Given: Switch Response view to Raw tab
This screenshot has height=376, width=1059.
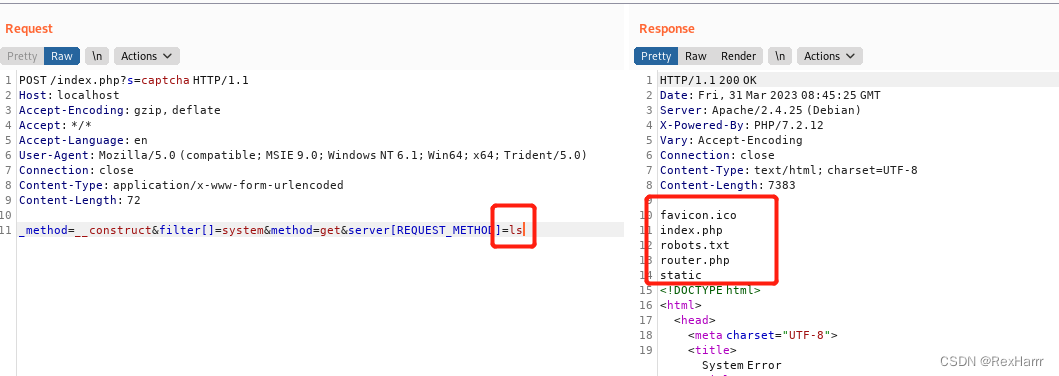Looking at the screenshot, I should point(696,56).
